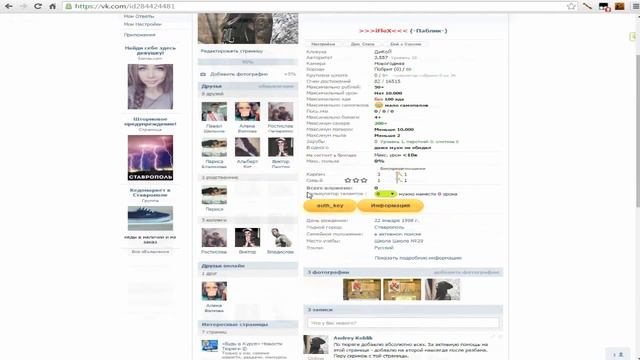Open the blue sneaker advertisement image
Screen dimensions: 640x360
click(x=150, y=218)
